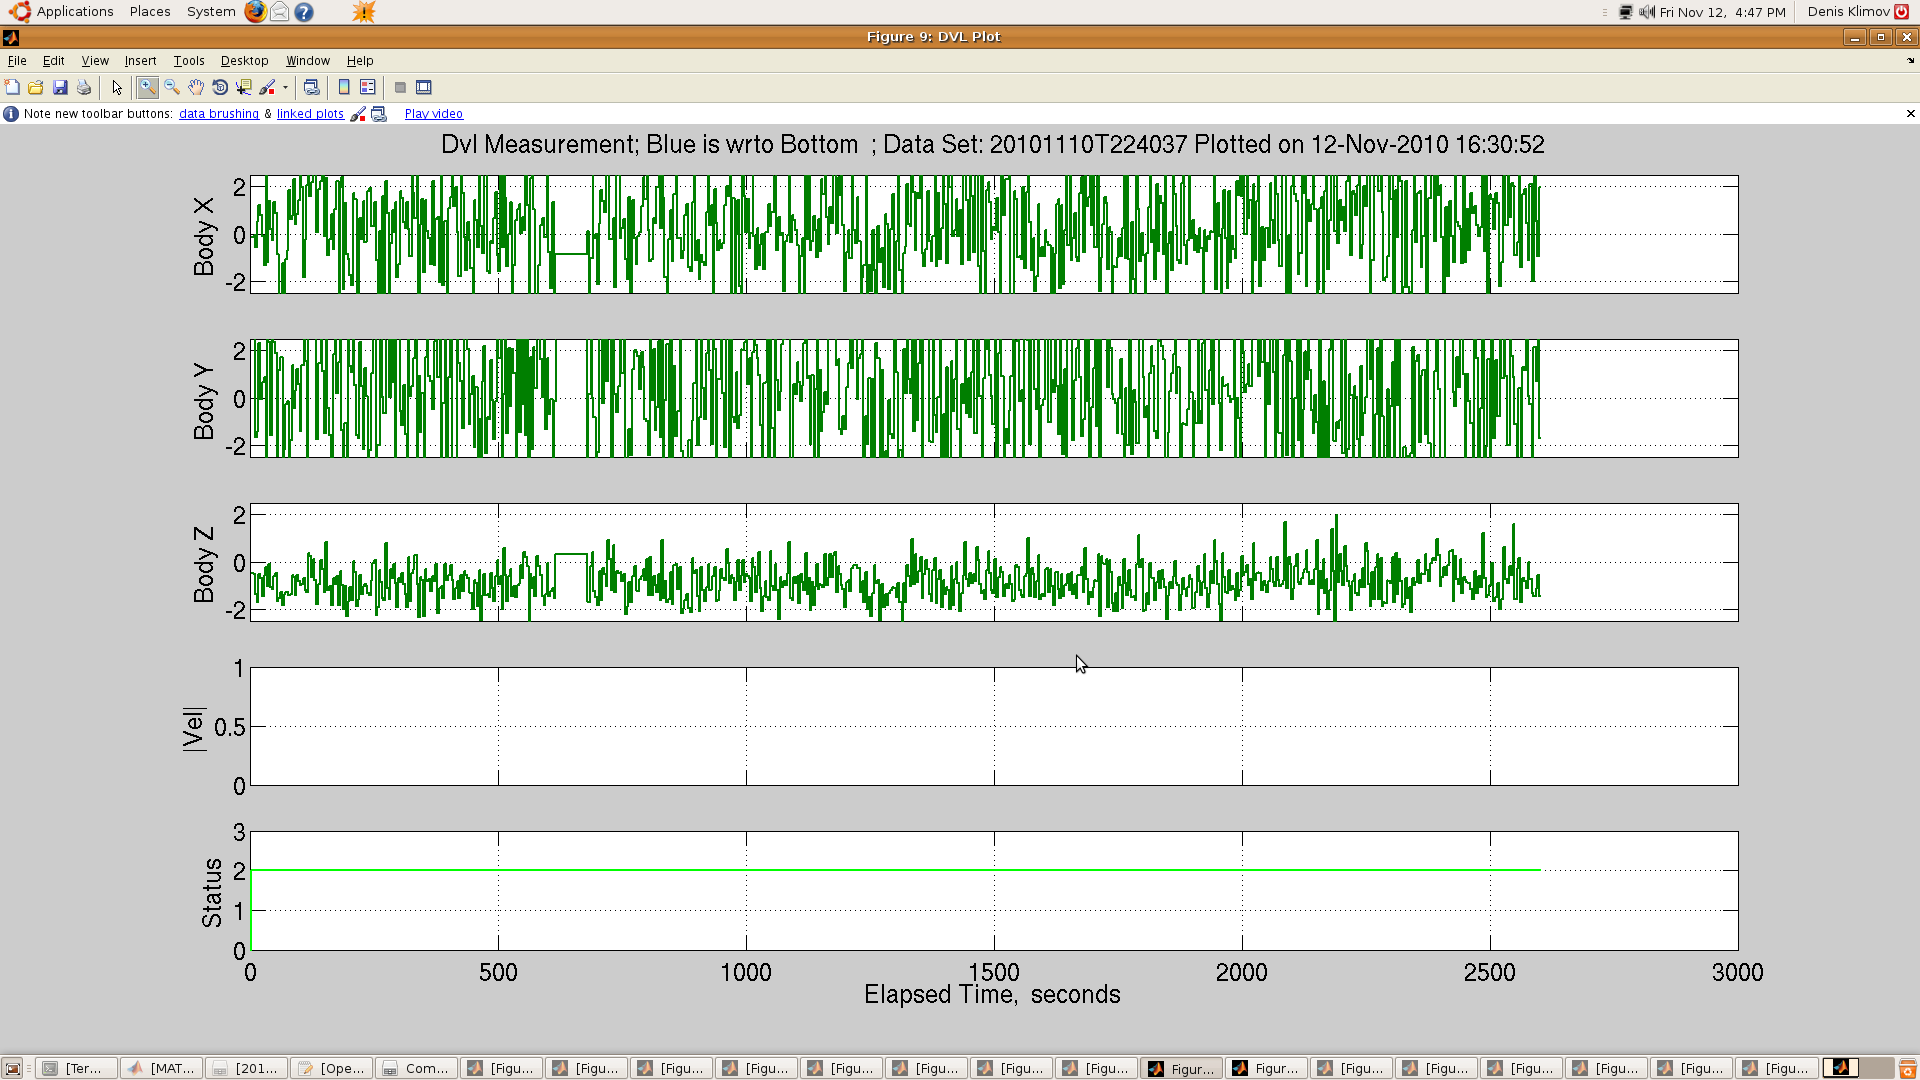Open the data brushing link
The width and height of the screenshot is (1920, 1080).
coord(219,114)
